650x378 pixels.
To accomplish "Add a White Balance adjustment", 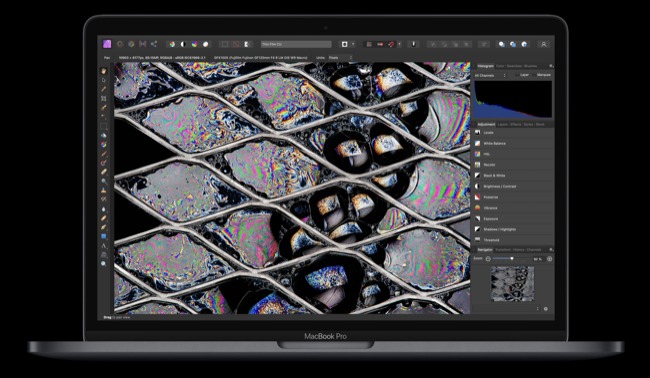I will 513,143.
